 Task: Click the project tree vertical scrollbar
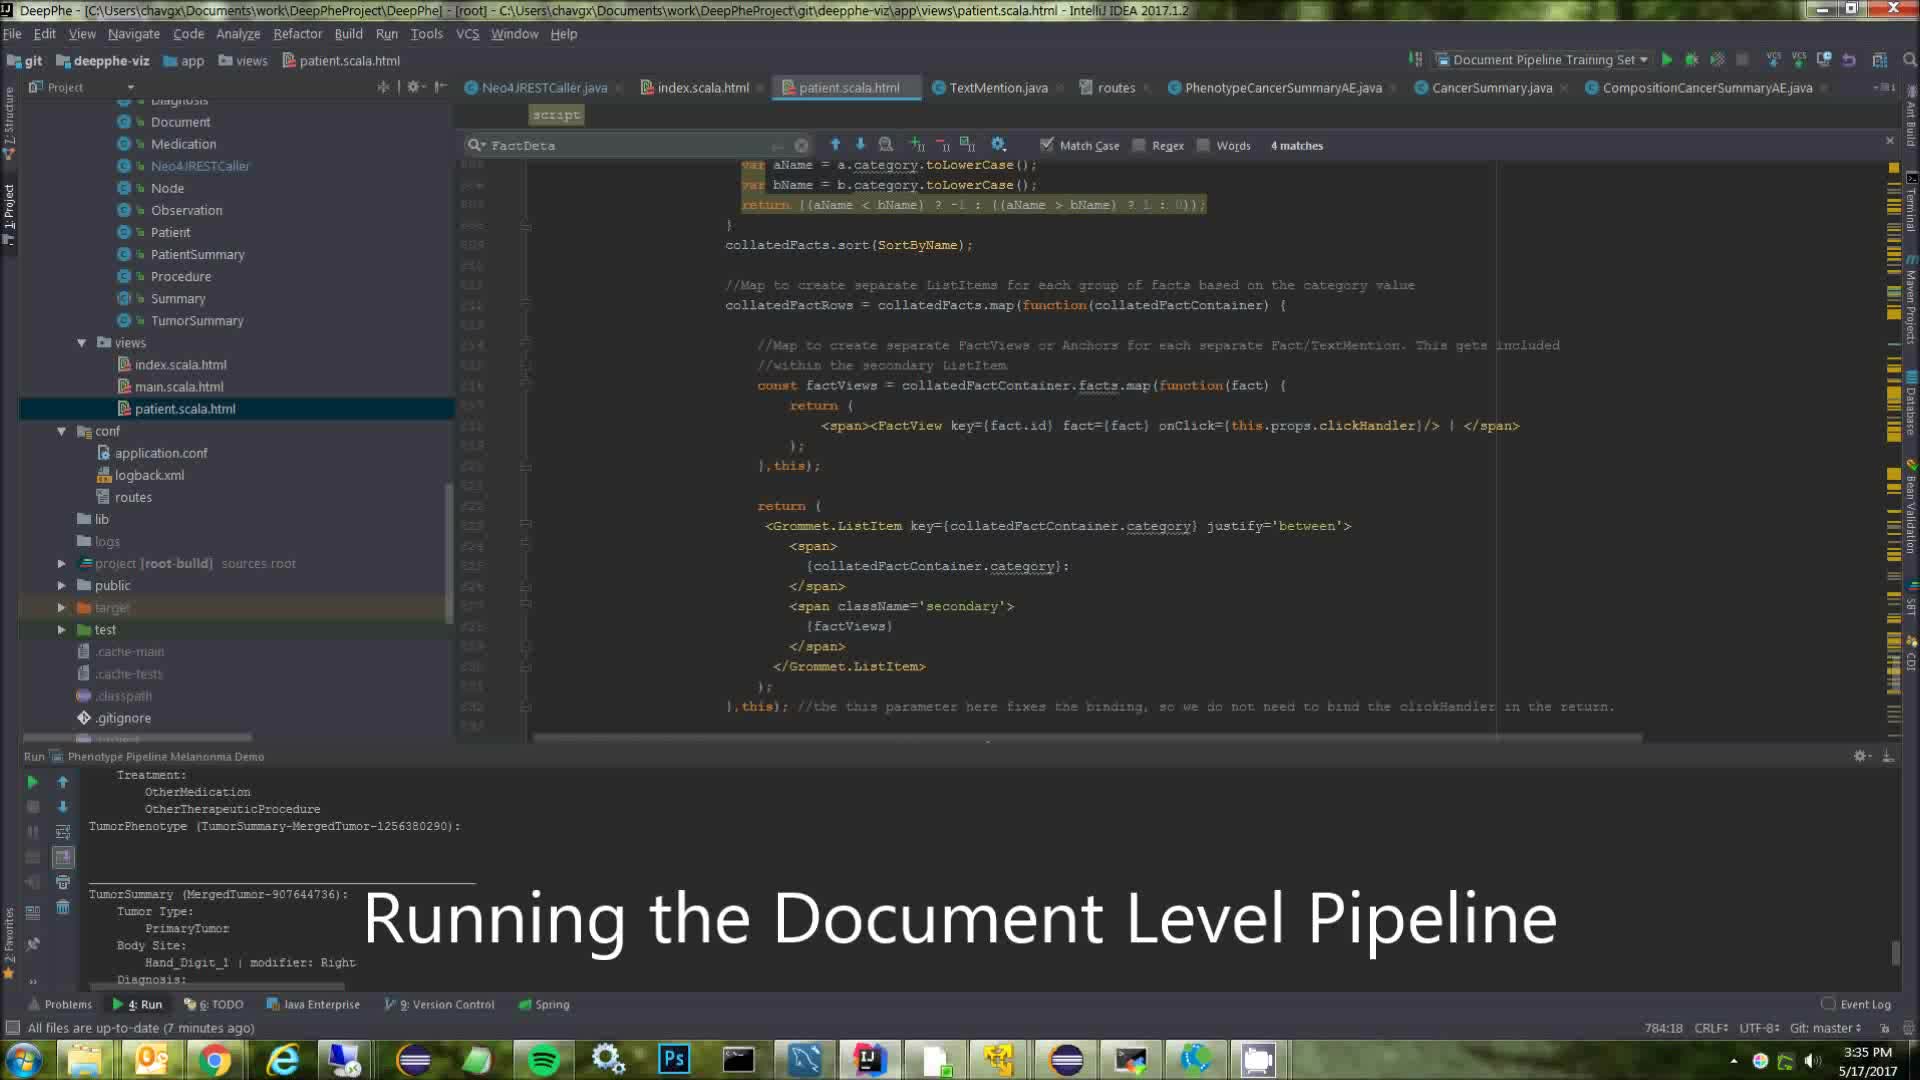coord(448,553)
